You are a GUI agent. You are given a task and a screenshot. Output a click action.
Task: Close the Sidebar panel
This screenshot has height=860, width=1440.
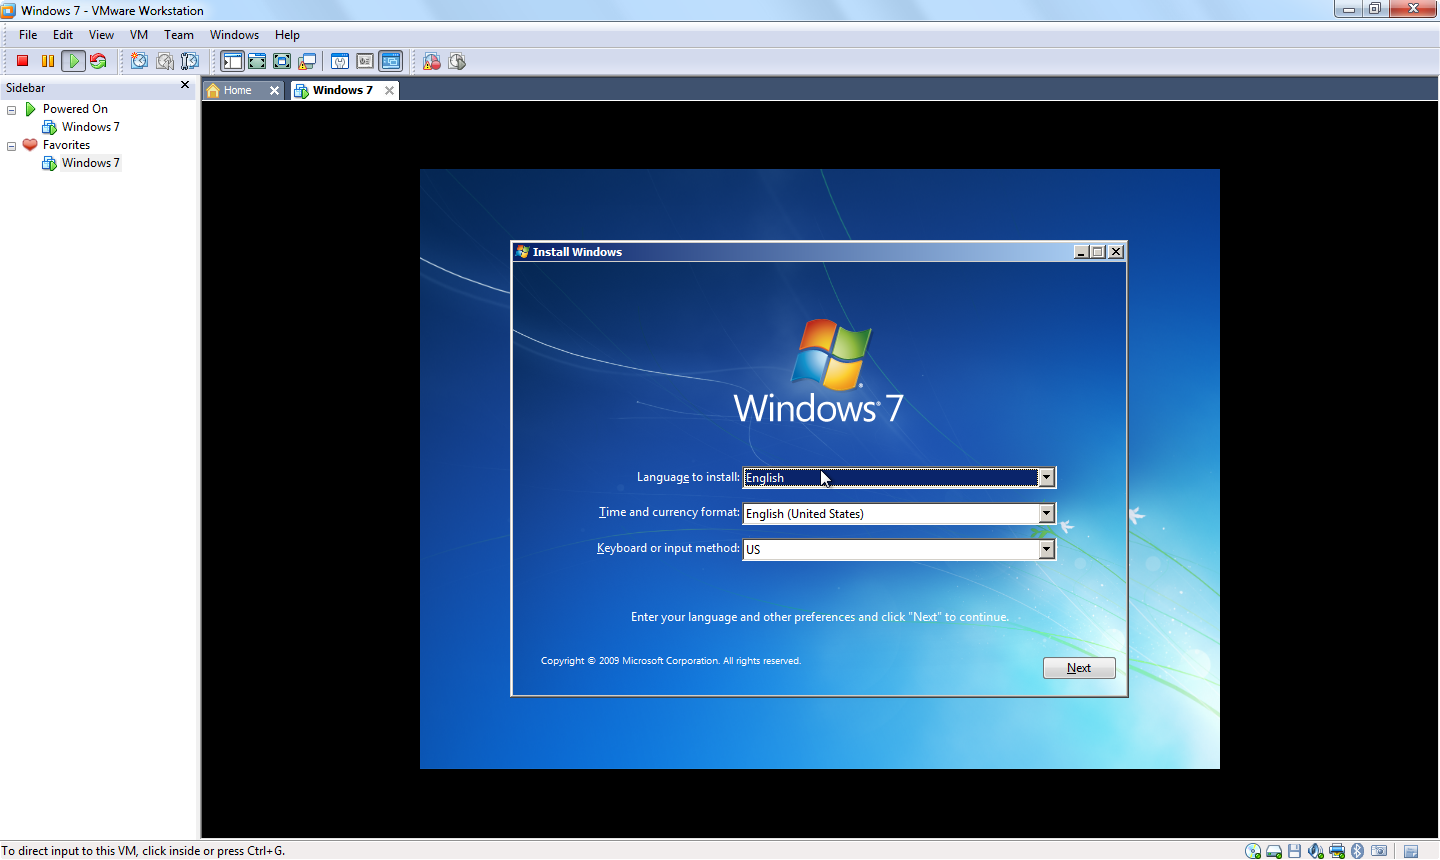[185, 86]
